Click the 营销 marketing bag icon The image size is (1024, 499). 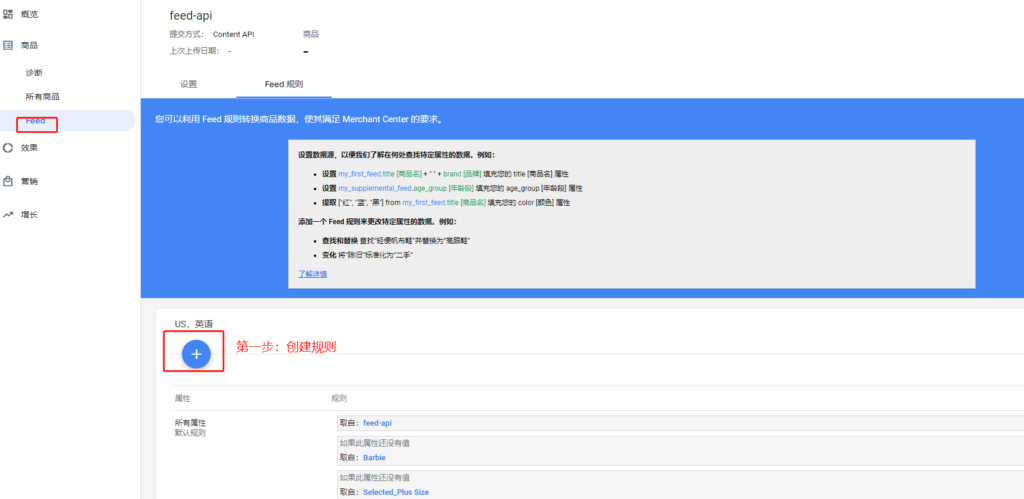tap(8, 181)
